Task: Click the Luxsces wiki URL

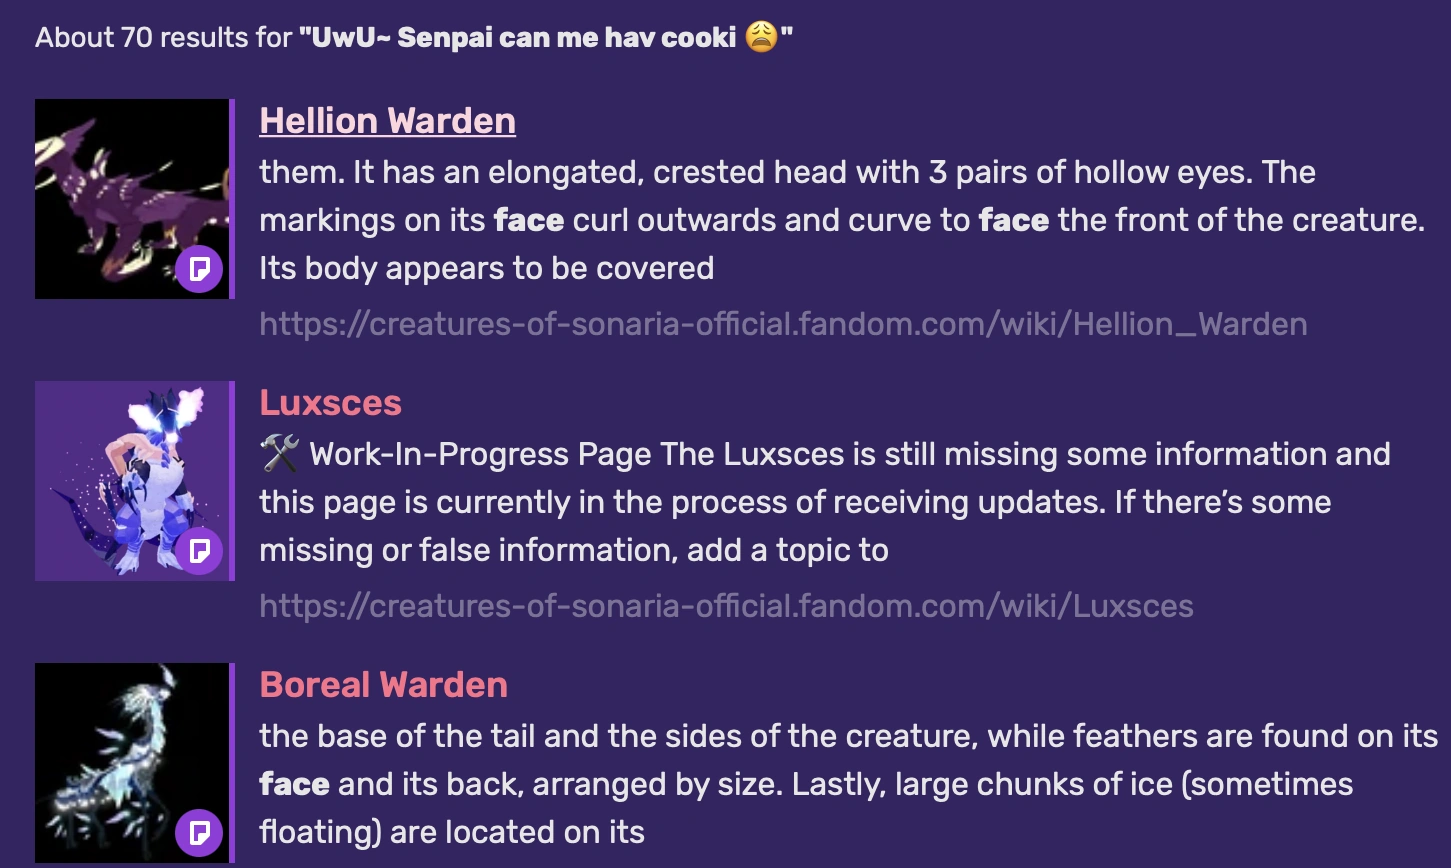Action: pos(726,605)
